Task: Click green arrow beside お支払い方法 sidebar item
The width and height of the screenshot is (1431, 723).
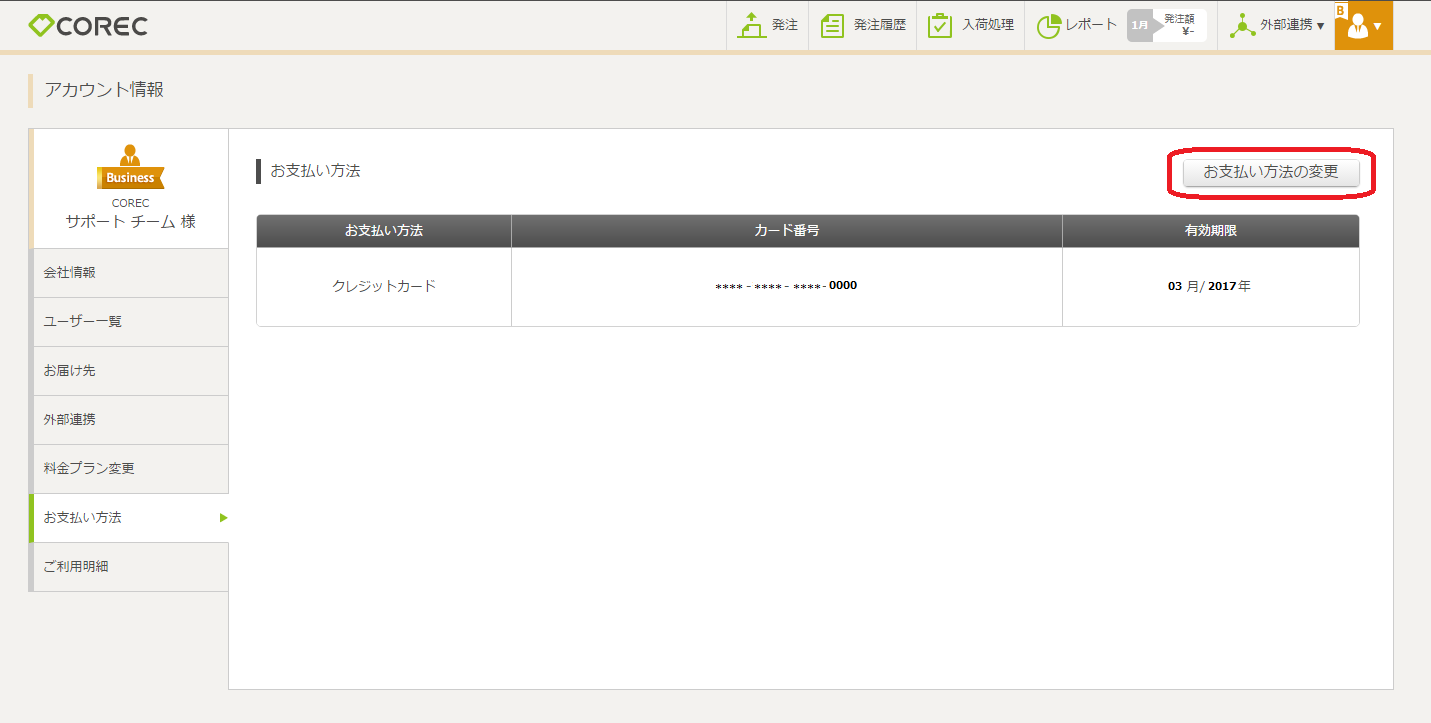Action: (x=223, y=518)
